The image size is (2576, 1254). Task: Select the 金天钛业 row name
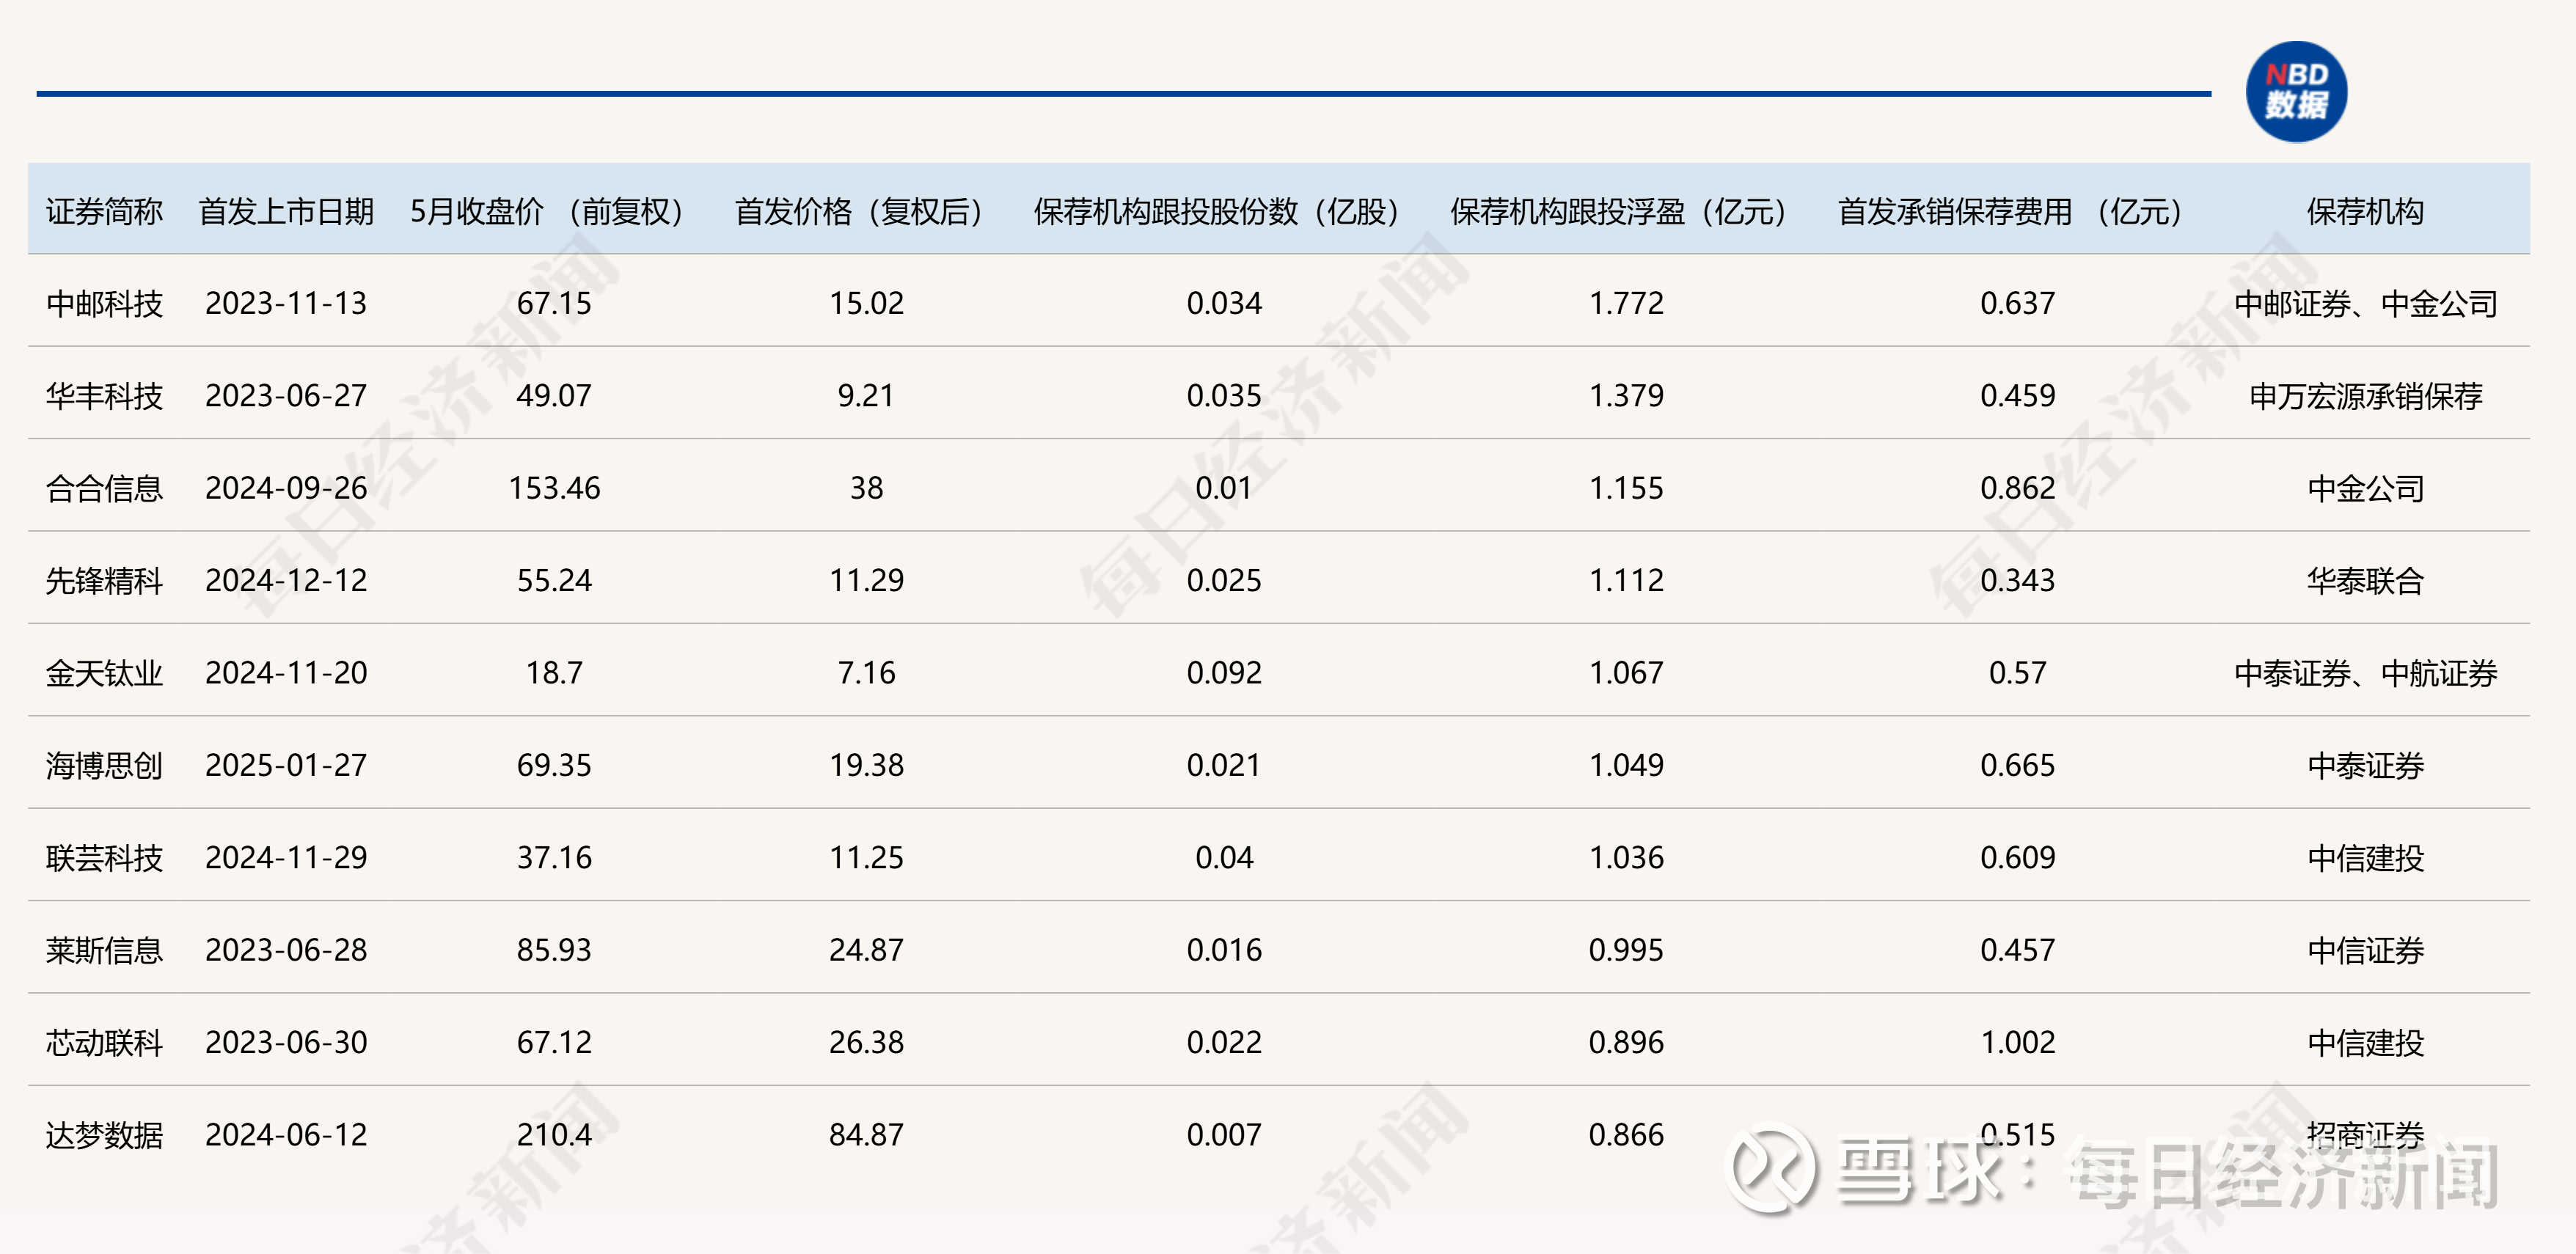[x=104, y=673]
